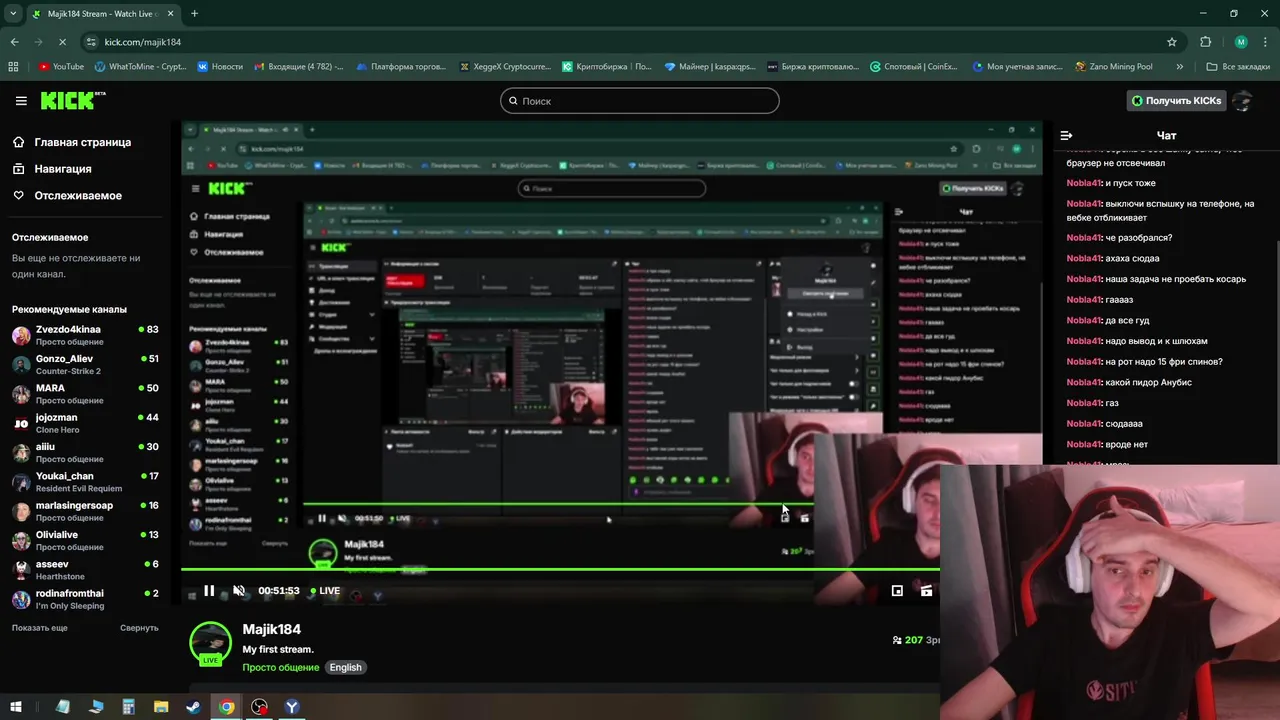
Task: Open a new Chrome tab
Action: pyautogui.click(x=194, y=14)
